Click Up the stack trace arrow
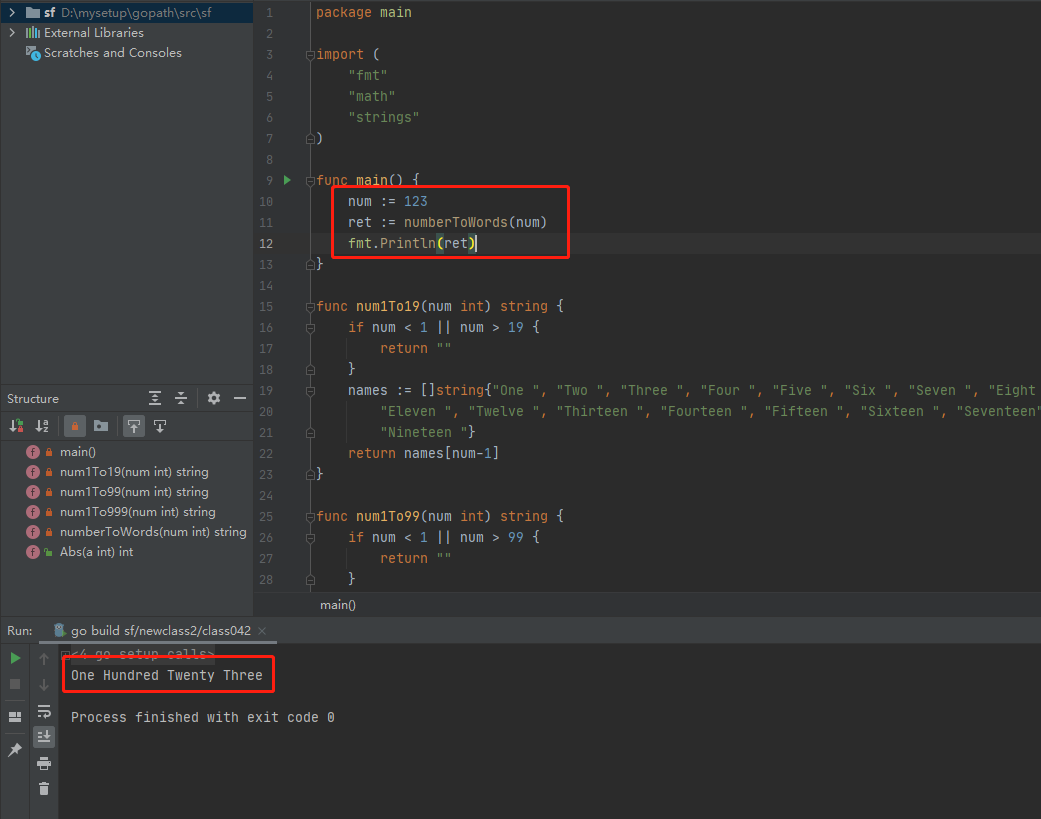 44,658
